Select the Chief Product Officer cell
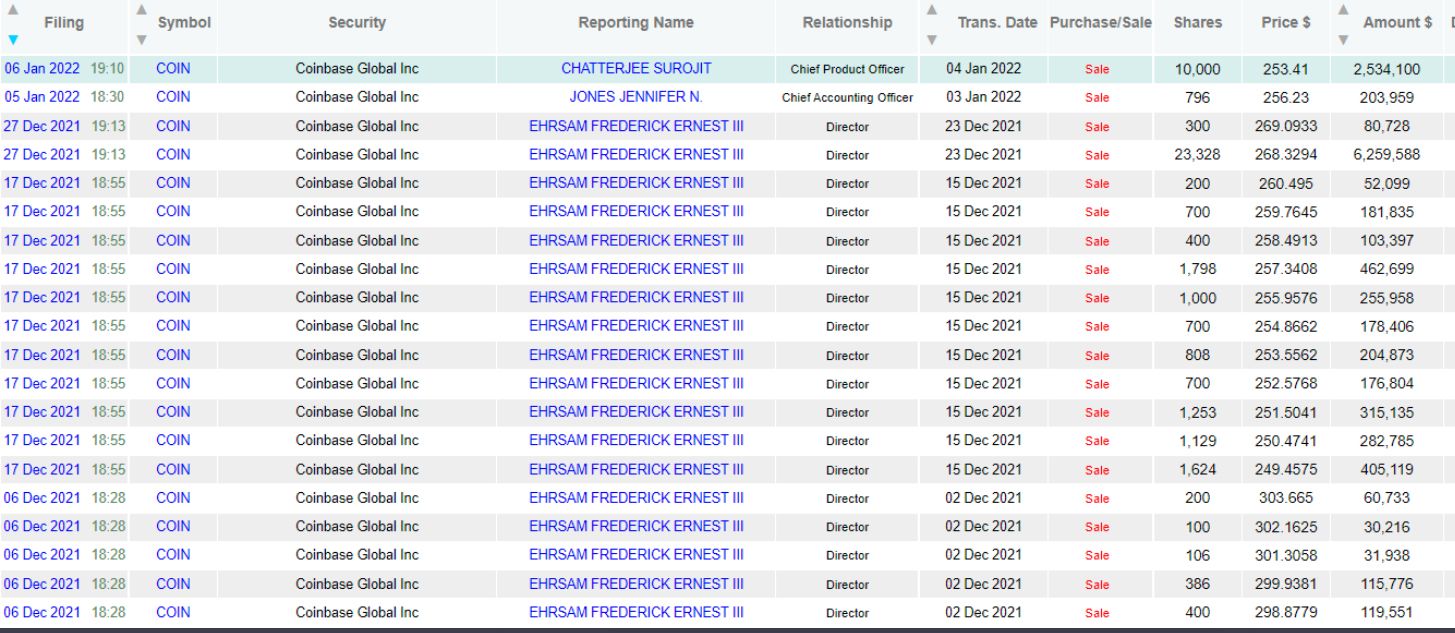The height and width of the screenshot is (633, 1455). (x=847, y=70)
